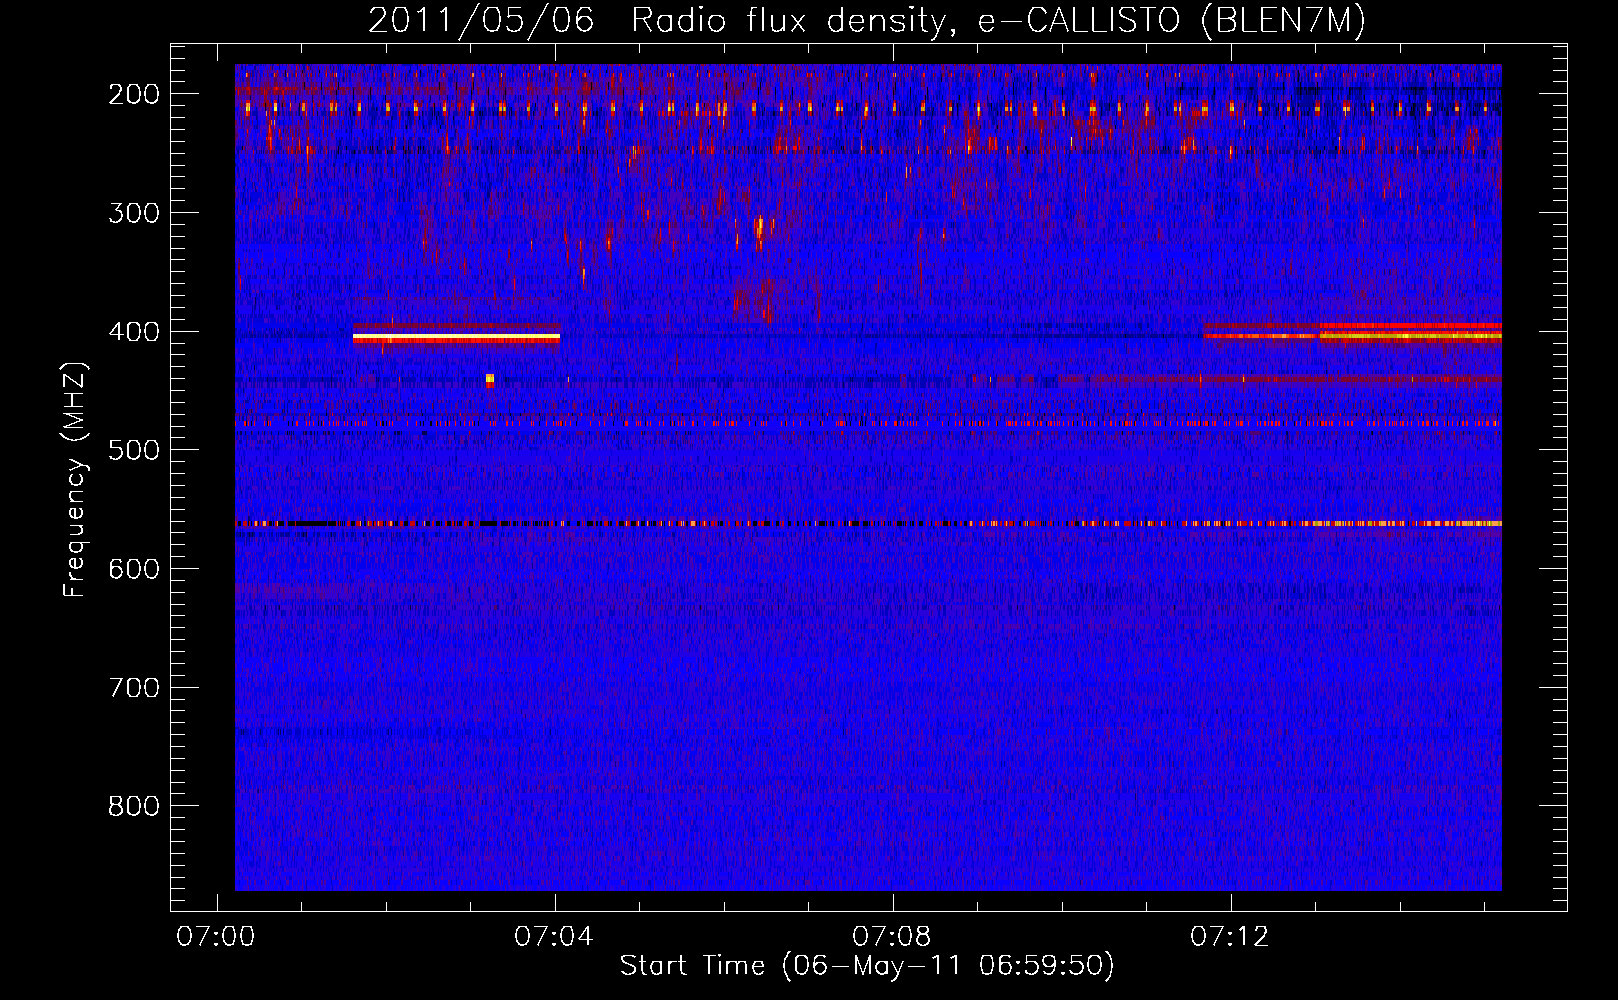Image resolution: width=1618 pixels, height=1000 pixels.
Task: Click the 700 frequency tick label
Action: [x=133, y=688]
